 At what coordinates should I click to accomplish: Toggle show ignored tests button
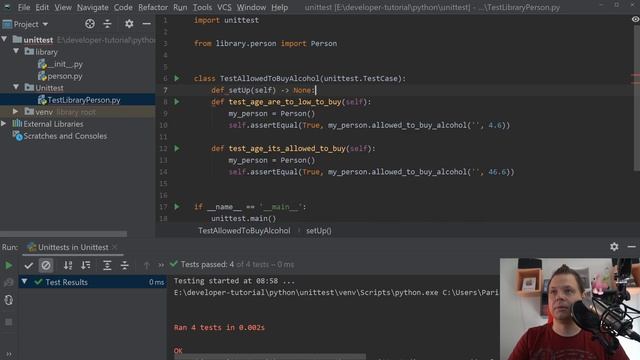(x=46, y=266)
